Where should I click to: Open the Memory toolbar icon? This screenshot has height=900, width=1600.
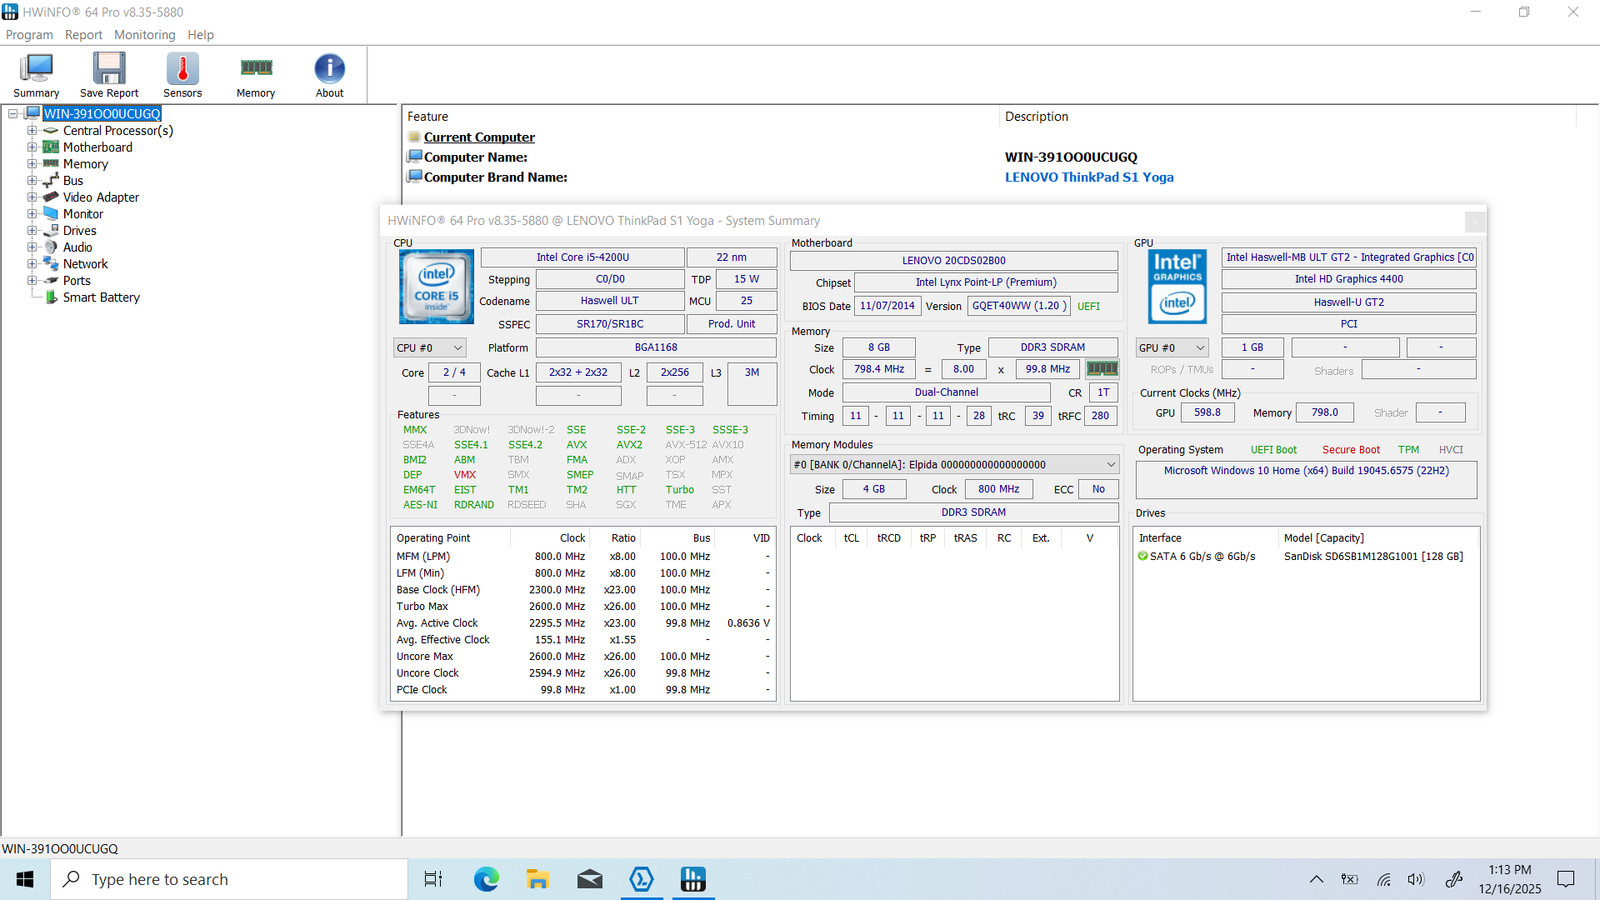point(256,75)
